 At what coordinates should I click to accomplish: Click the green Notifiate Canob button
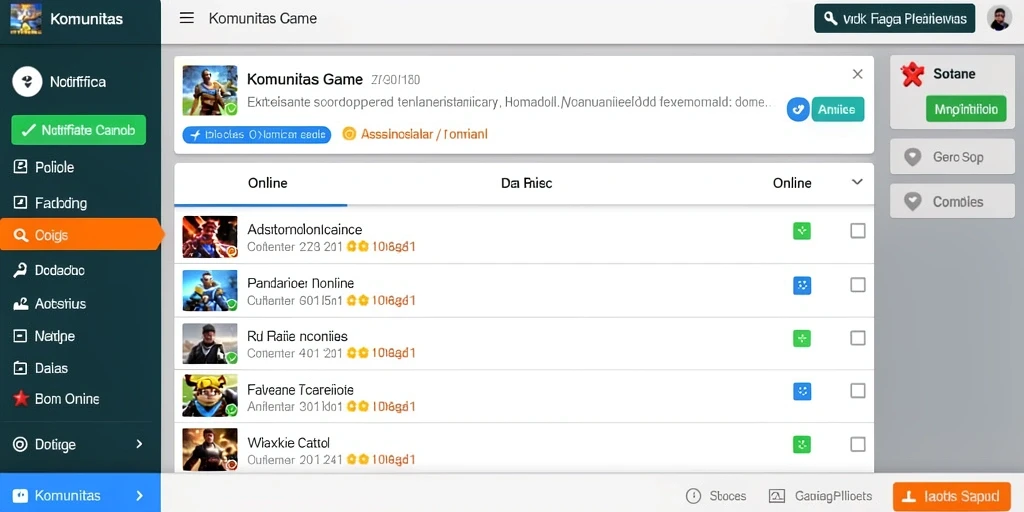(78, 130)
